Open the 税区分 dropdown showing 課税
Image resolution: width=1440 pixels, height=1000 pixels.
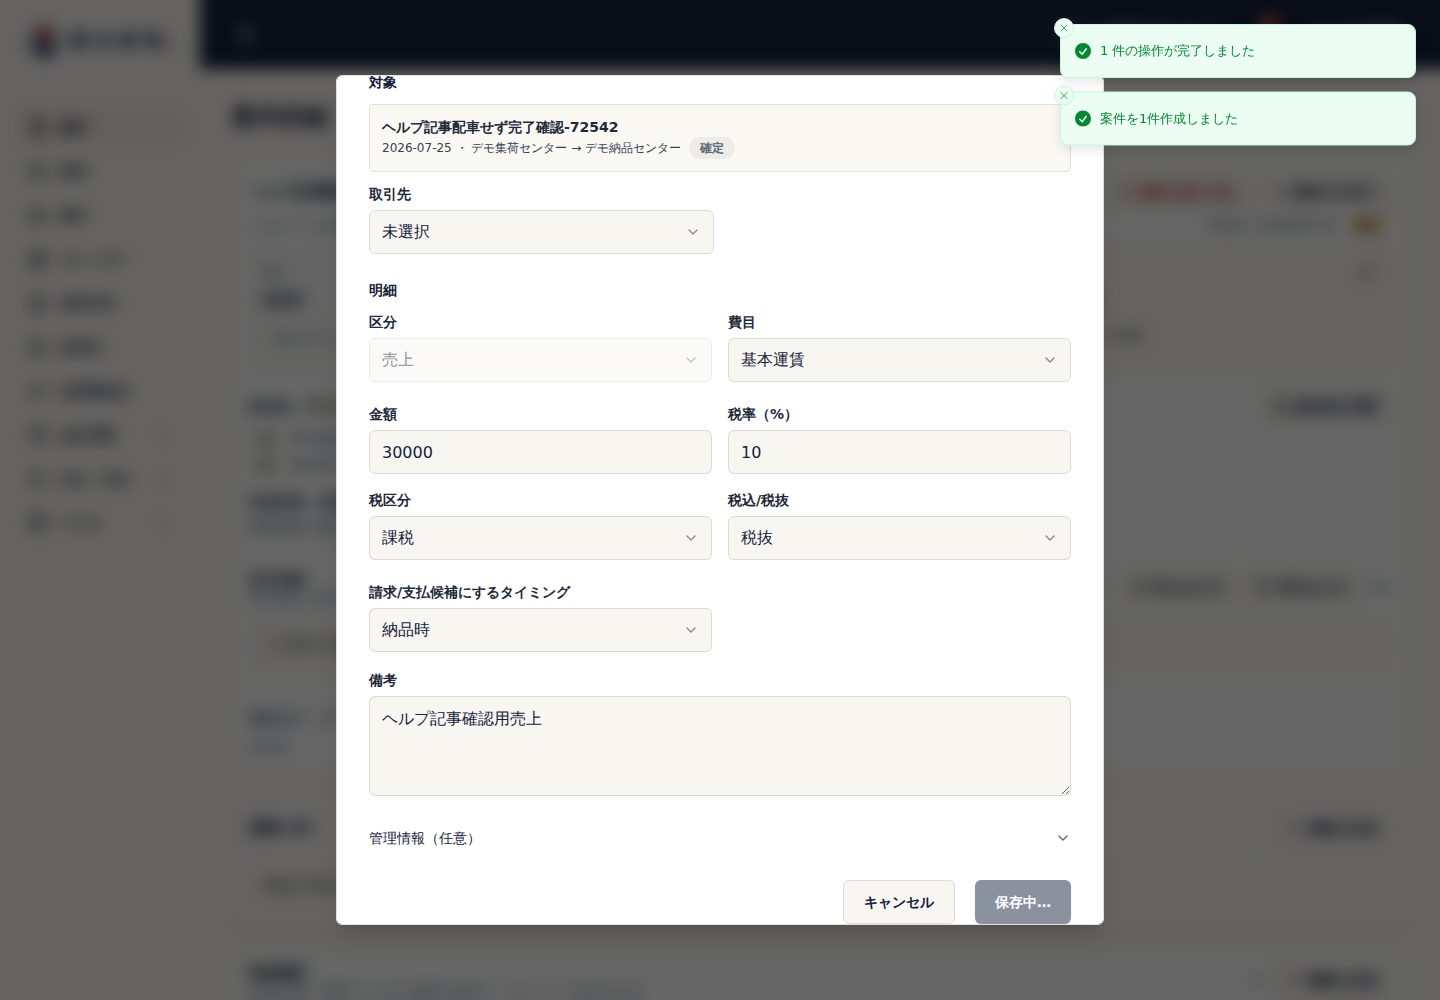coord(540,538)
